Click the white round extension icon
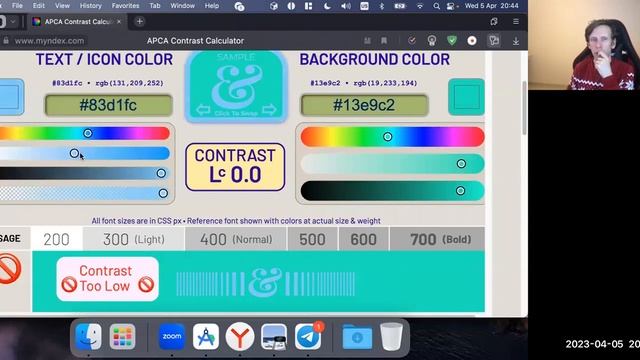640x360 pixels. click(472, 40)
